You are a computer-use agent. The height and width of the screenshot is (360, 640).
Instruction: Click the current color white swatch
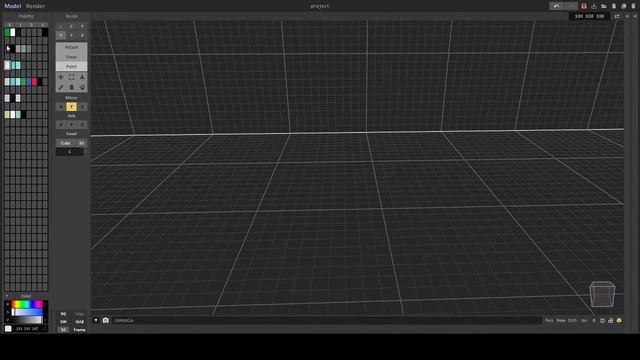pyautogui.click(x=8, y=329)
